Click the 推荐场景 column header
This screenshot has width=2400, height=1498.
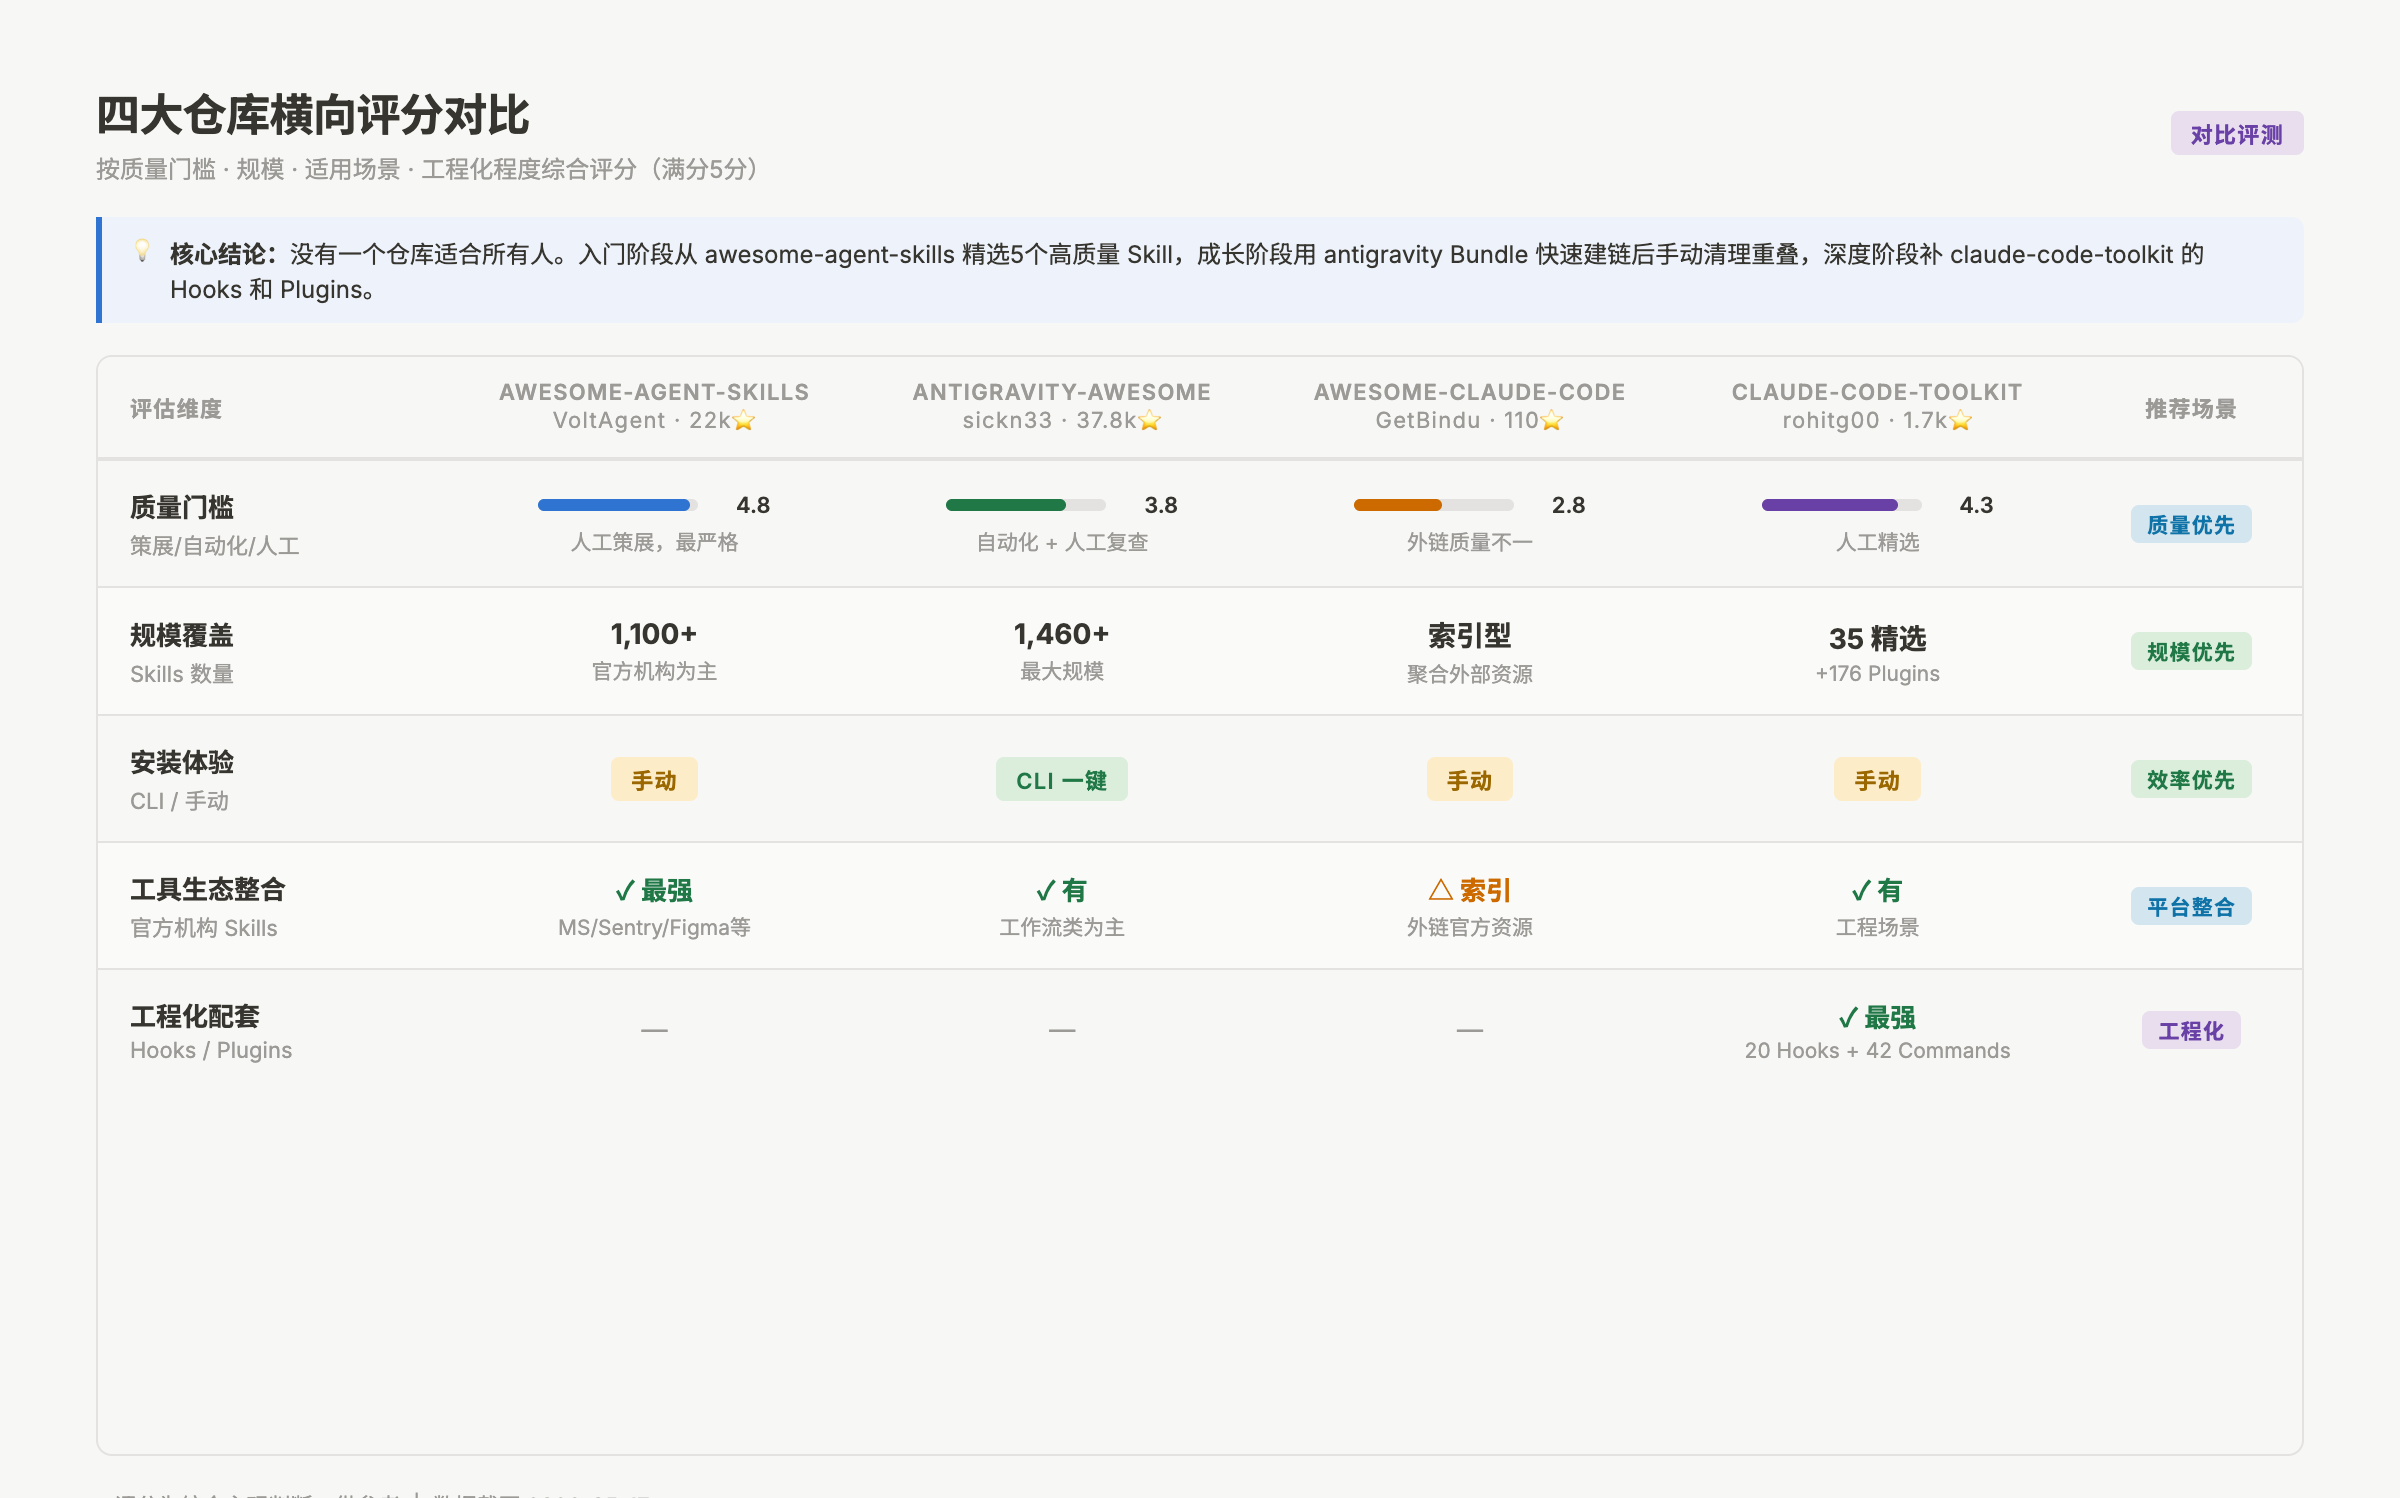point(2190,408)
